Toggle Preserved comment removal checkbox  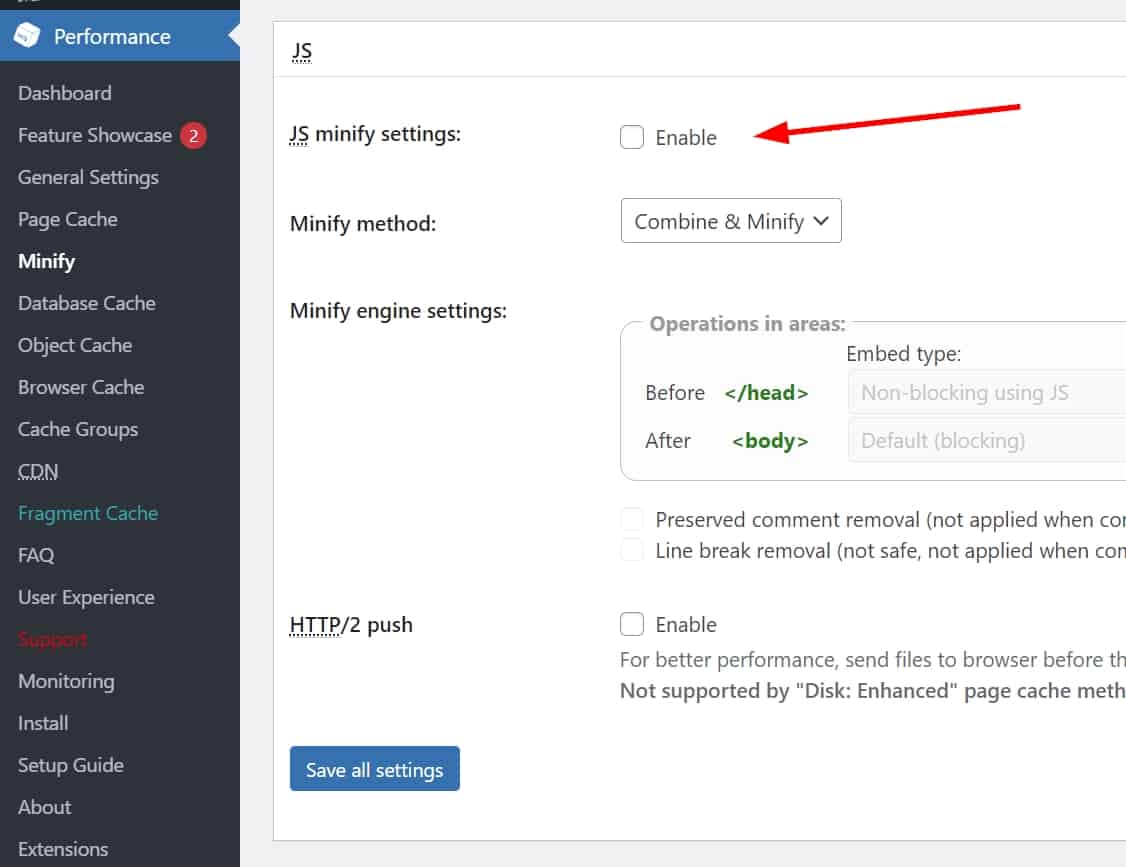coord(632,519)
